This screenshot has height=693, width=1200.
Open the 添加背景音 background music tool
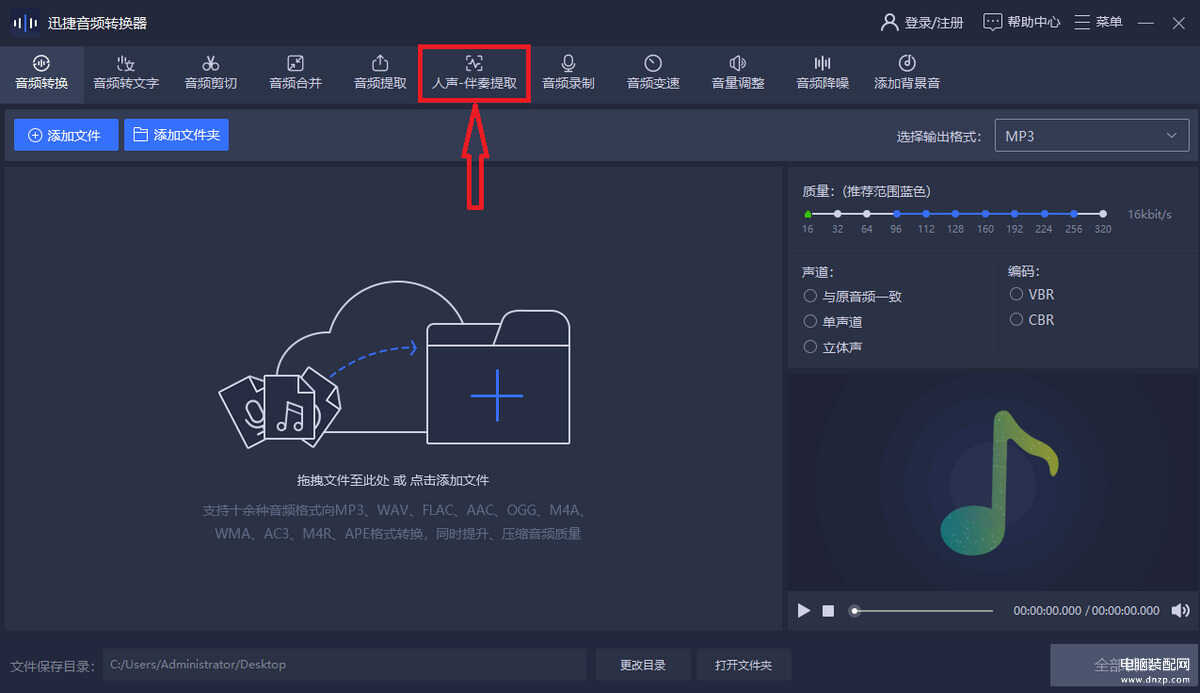tap(907, 72)
